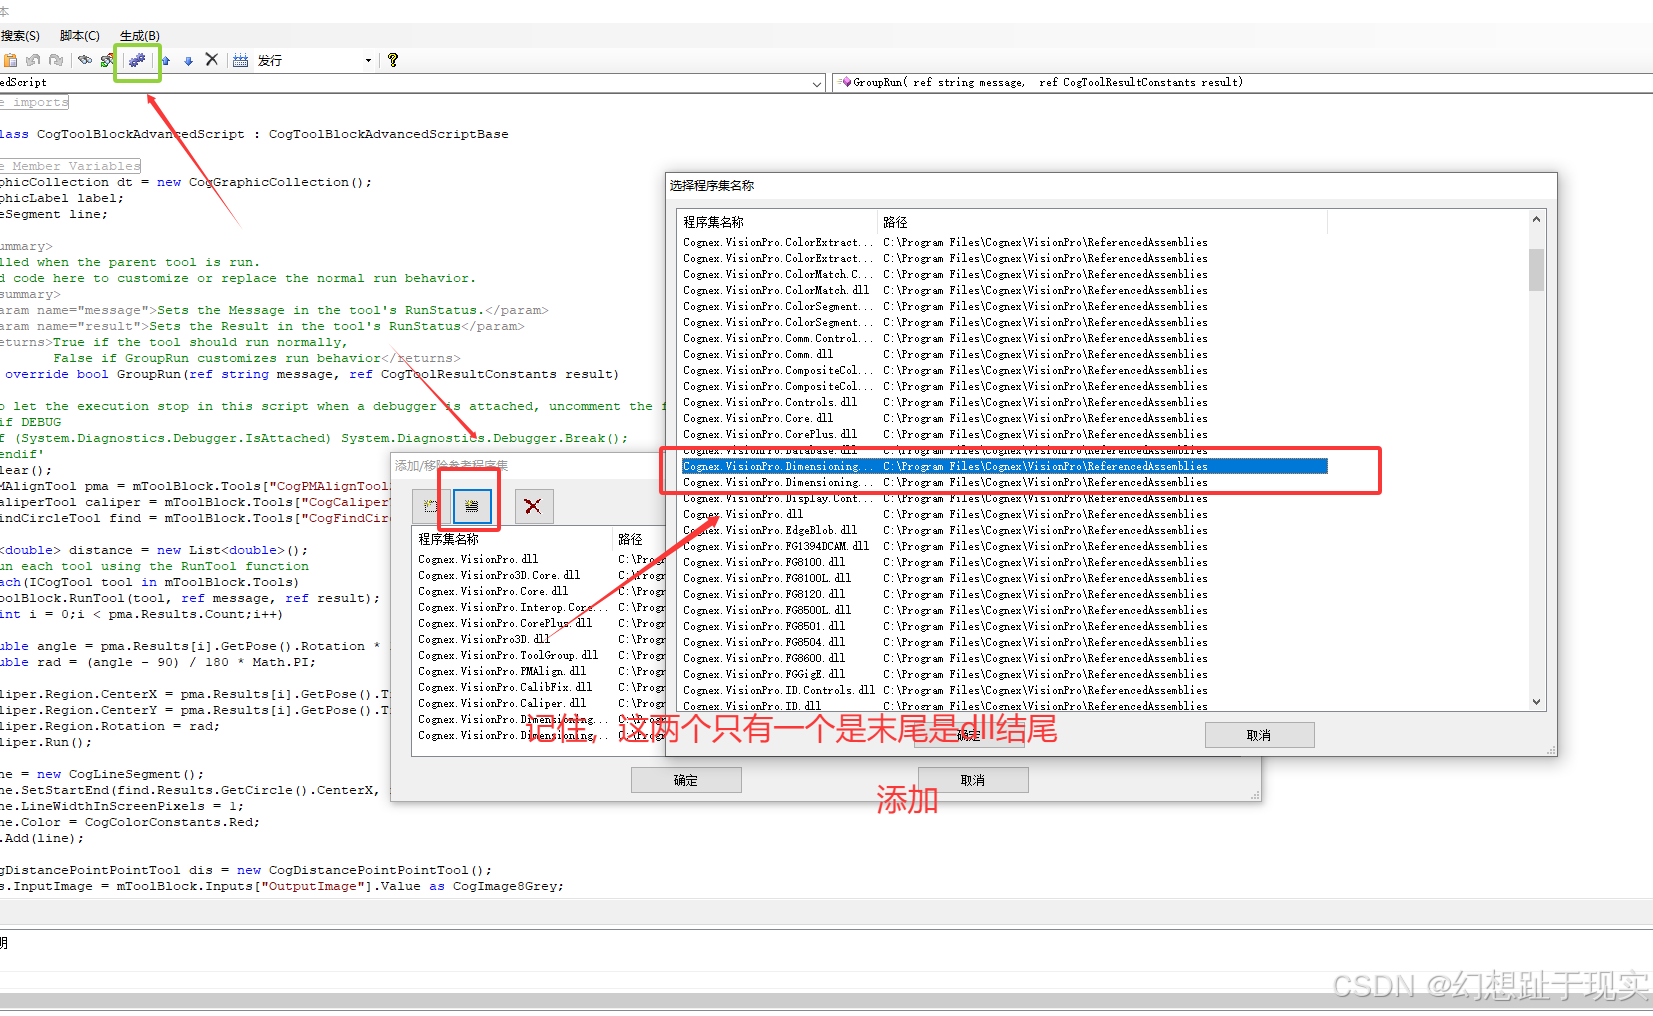Viewport: 1653px width, 1016px height.
Task: Select Cognex.VisionPro.FG8501.dll row
Action: click(x=1004, y=626)
